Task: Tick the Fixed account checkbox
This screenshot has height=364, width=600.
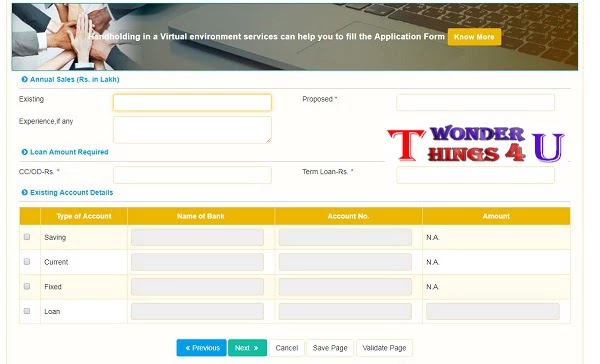Action: [x=27, y=286]
